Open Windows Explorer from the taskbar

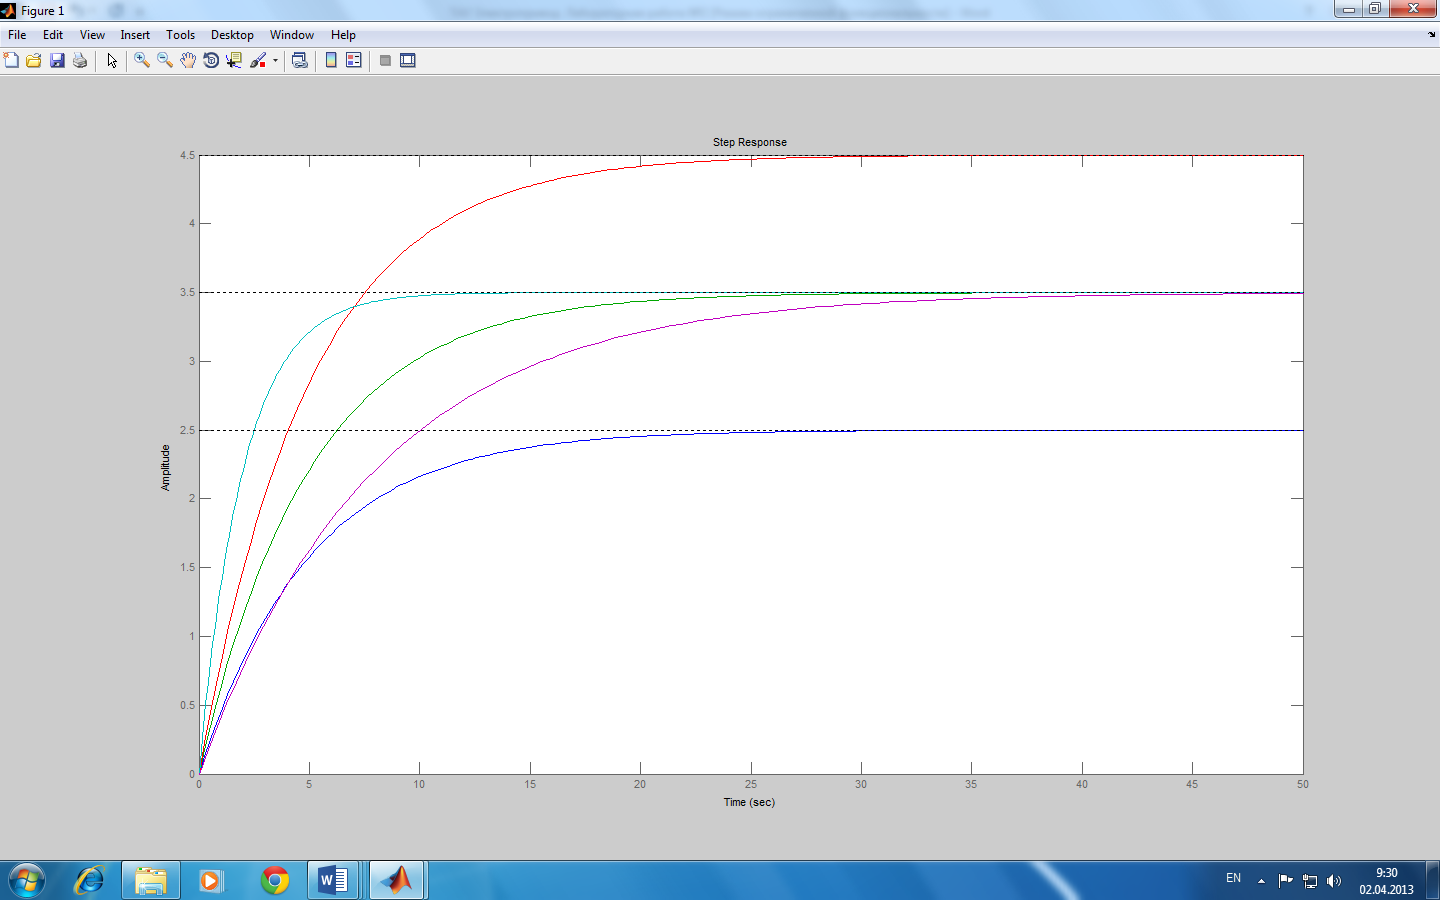coord(151,880)
